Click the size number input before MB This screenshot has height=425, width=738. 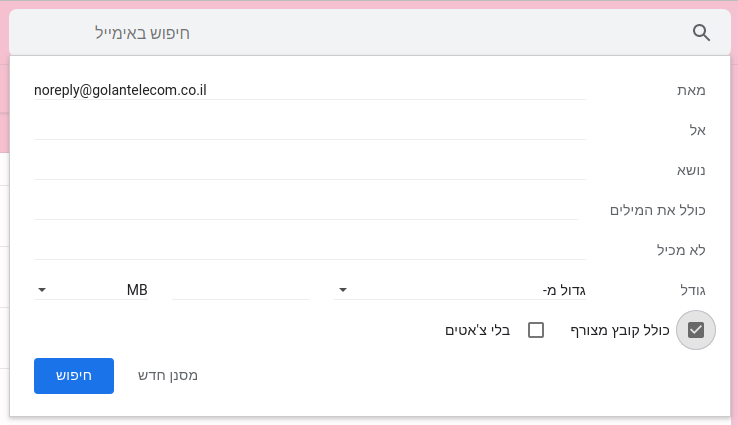tap(241, 290)
